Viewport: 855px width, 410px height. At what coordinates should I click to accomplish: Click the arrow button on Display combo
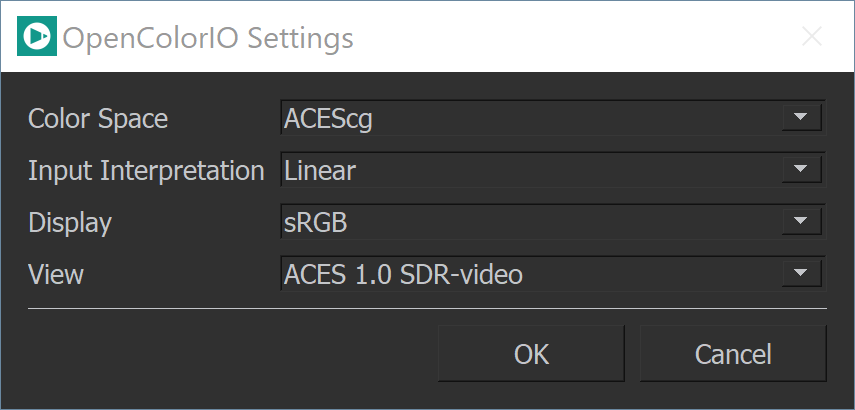[x=801, y=221]
